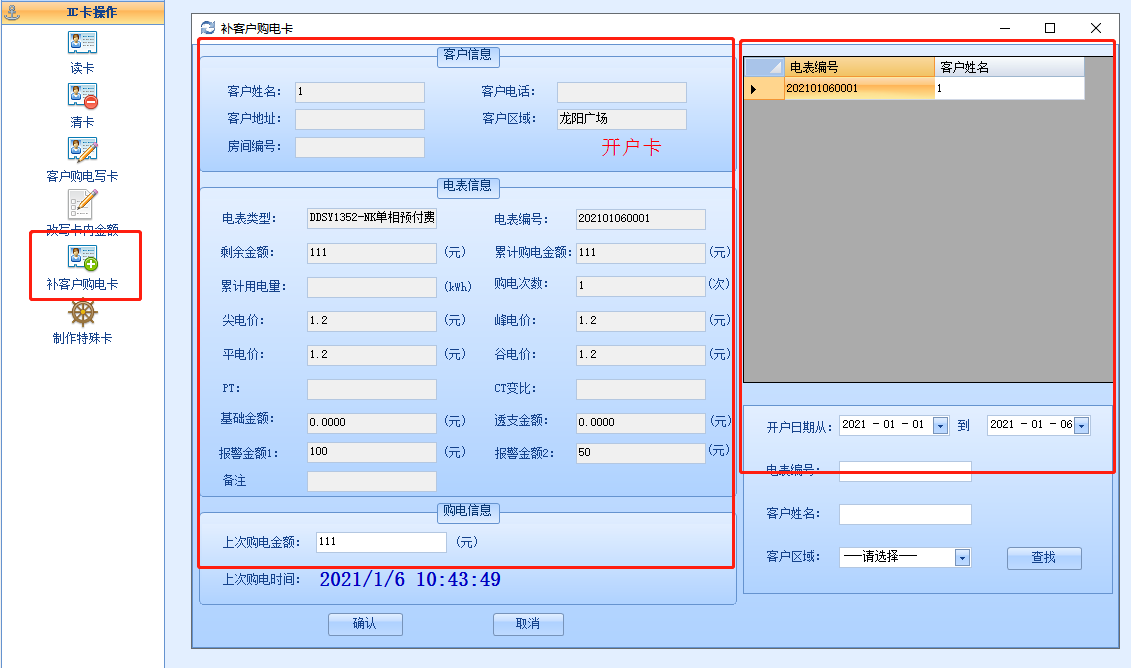Viewport: 1131px width, 668px height.
Task: Click the 电表编号 column header
Action: (x=859, y=67)
